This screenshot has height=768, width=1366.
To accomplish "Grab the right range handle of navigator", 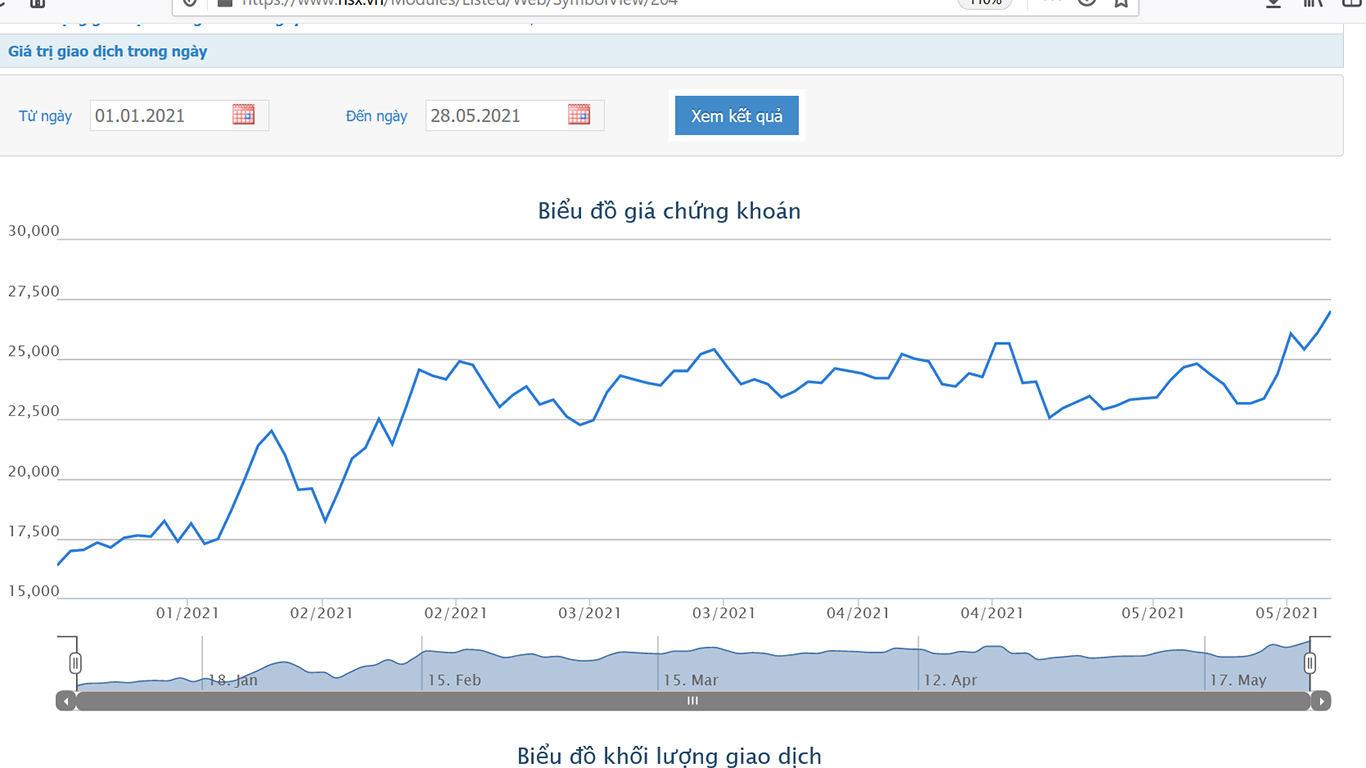I will 1310,663.
